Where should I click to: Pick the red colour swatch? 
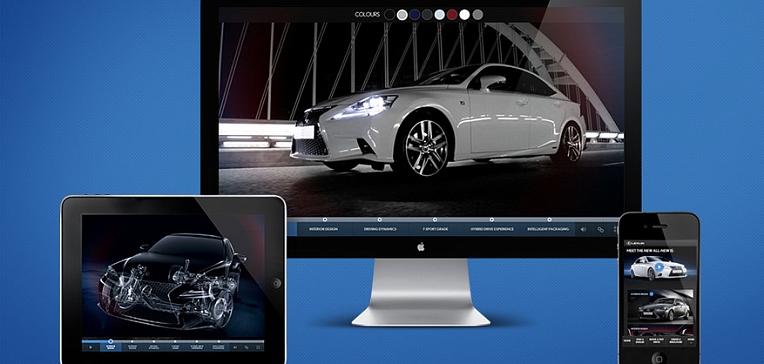click(452, 15)
